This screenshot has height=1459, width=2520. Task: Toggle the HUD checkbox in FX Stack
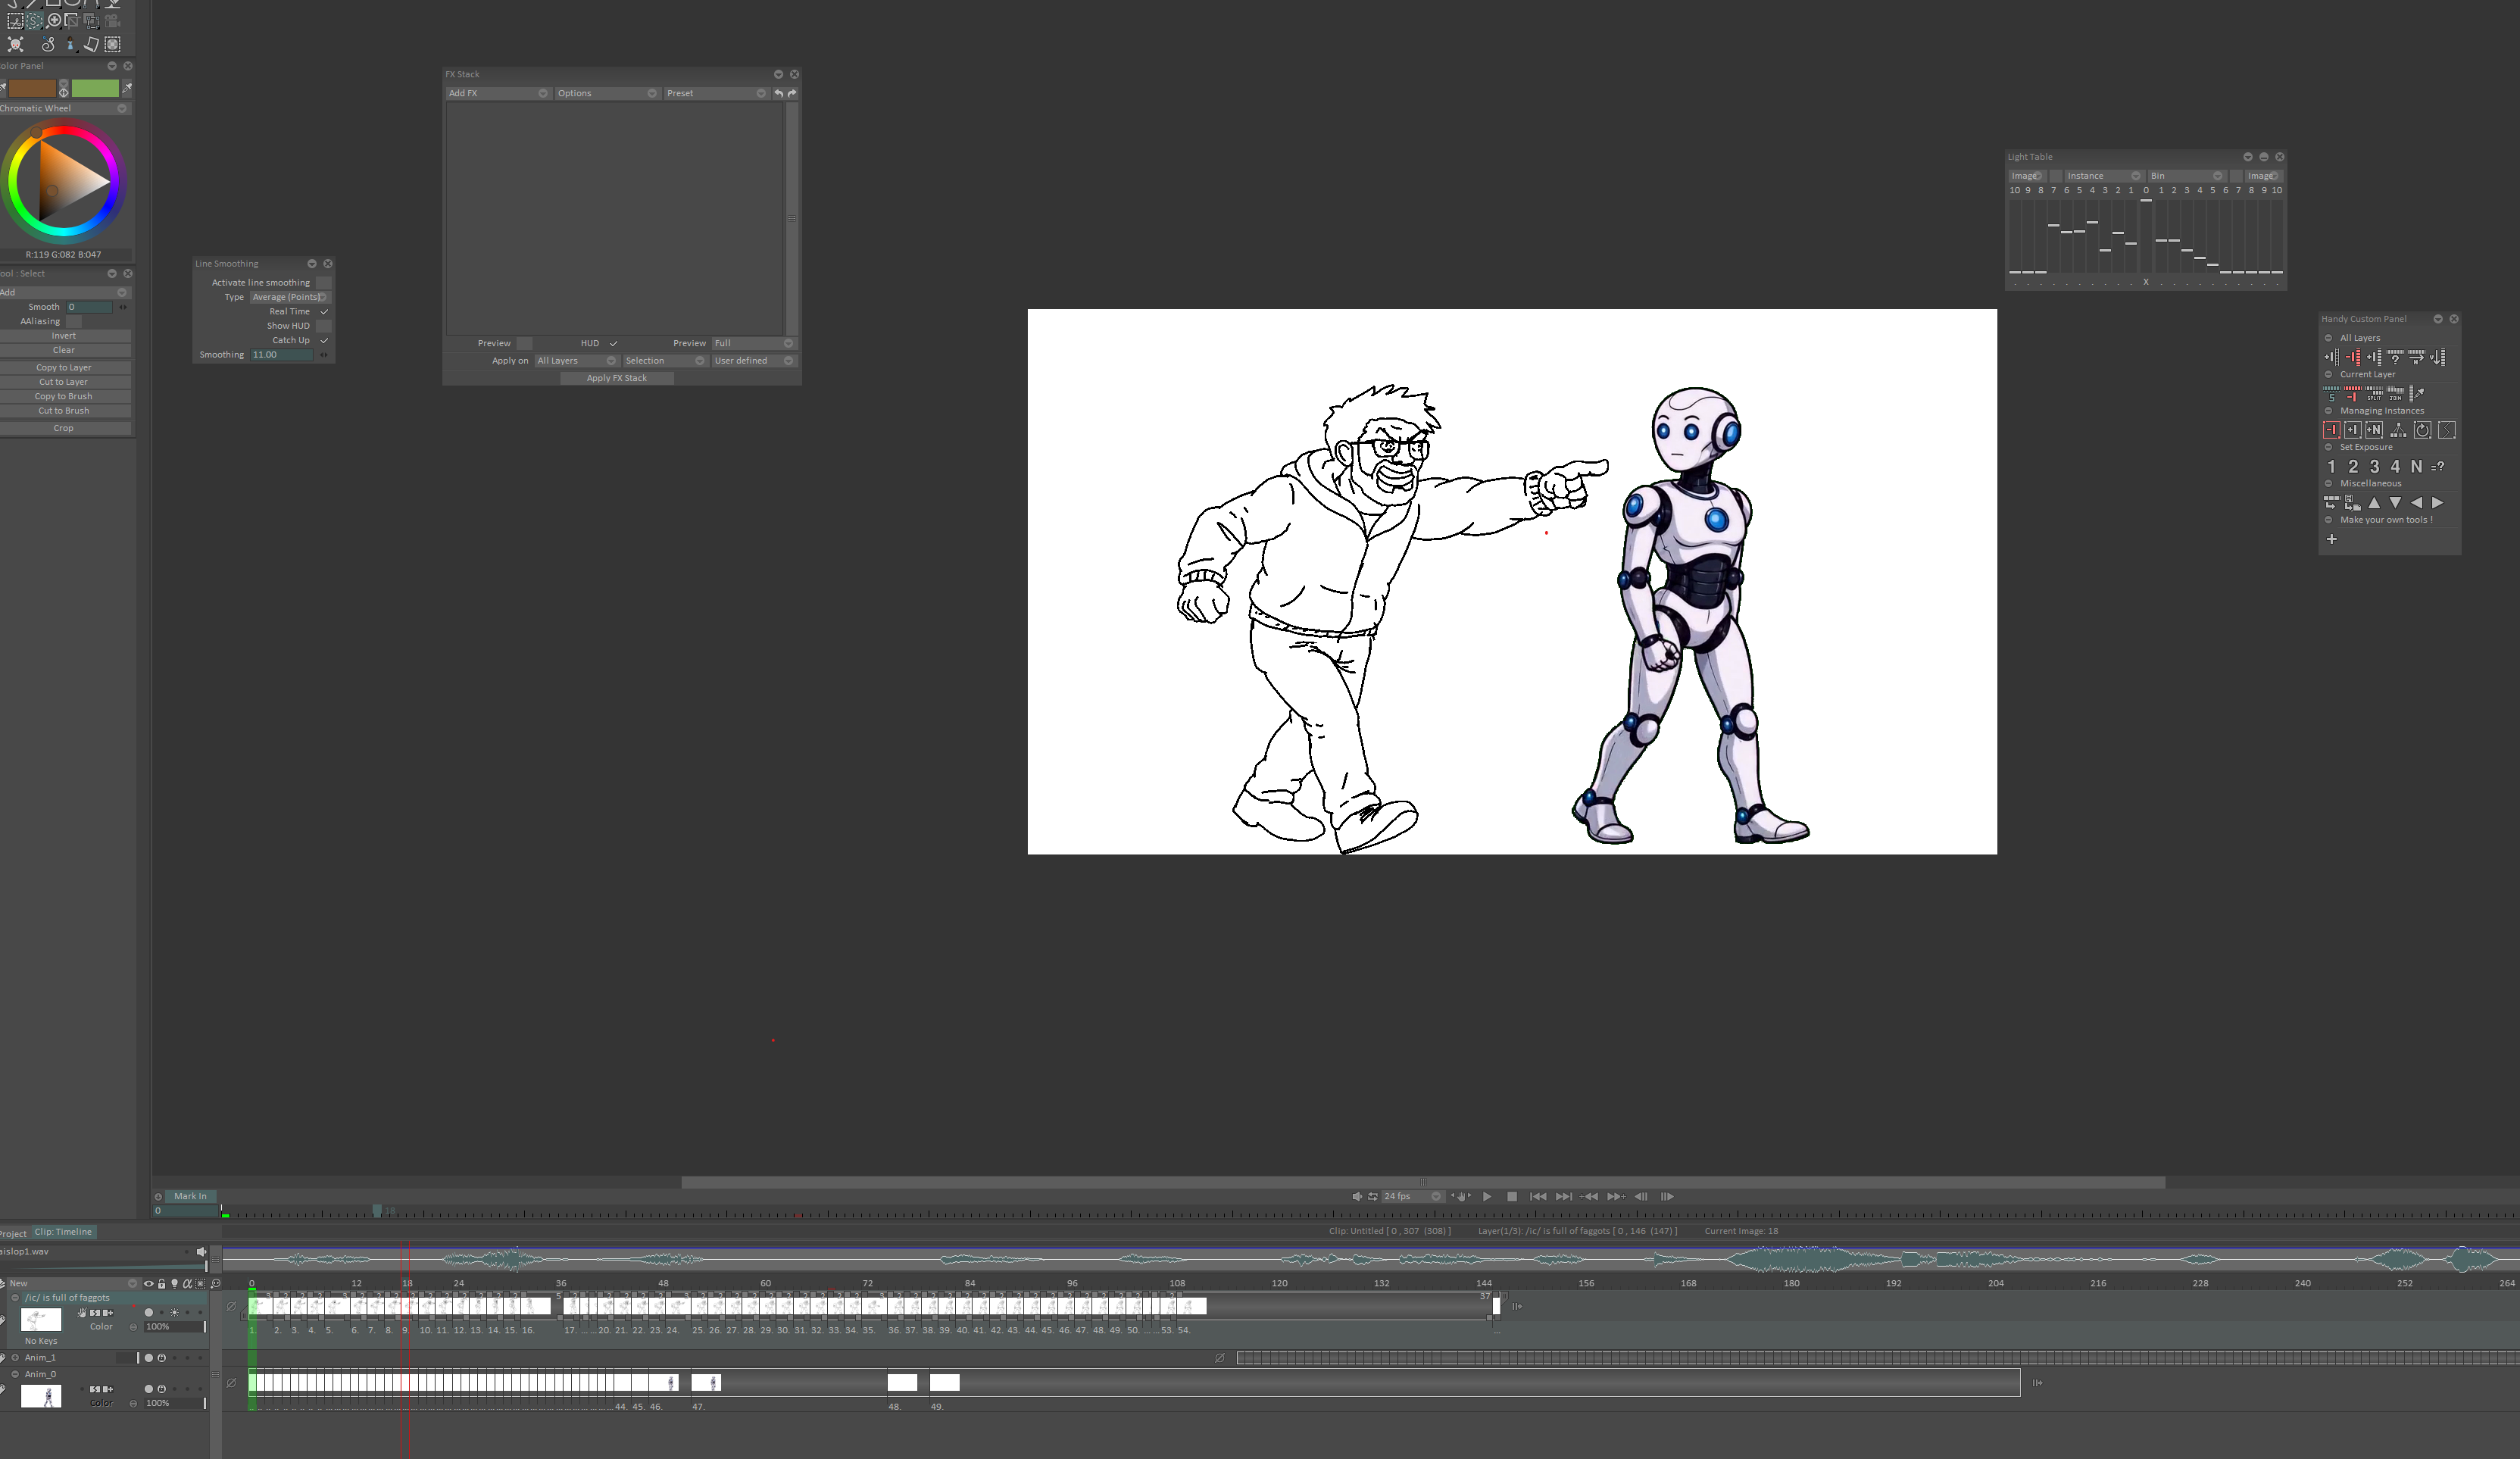[613, 343]
